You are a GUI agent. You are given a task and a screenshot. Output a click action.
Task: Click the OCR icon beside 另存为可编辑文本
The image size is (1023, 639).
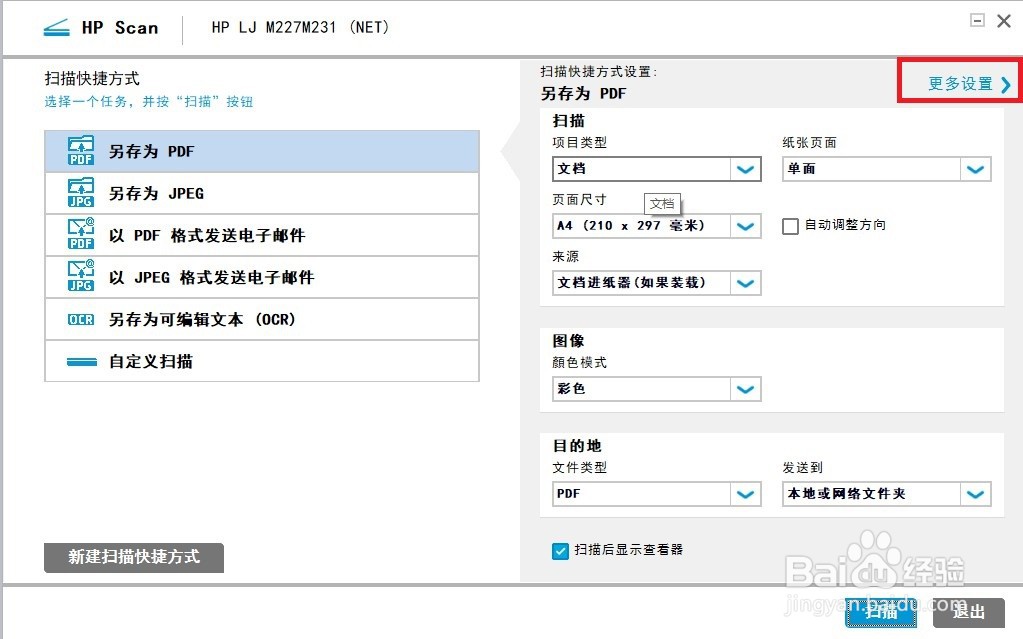click(81, 319)
